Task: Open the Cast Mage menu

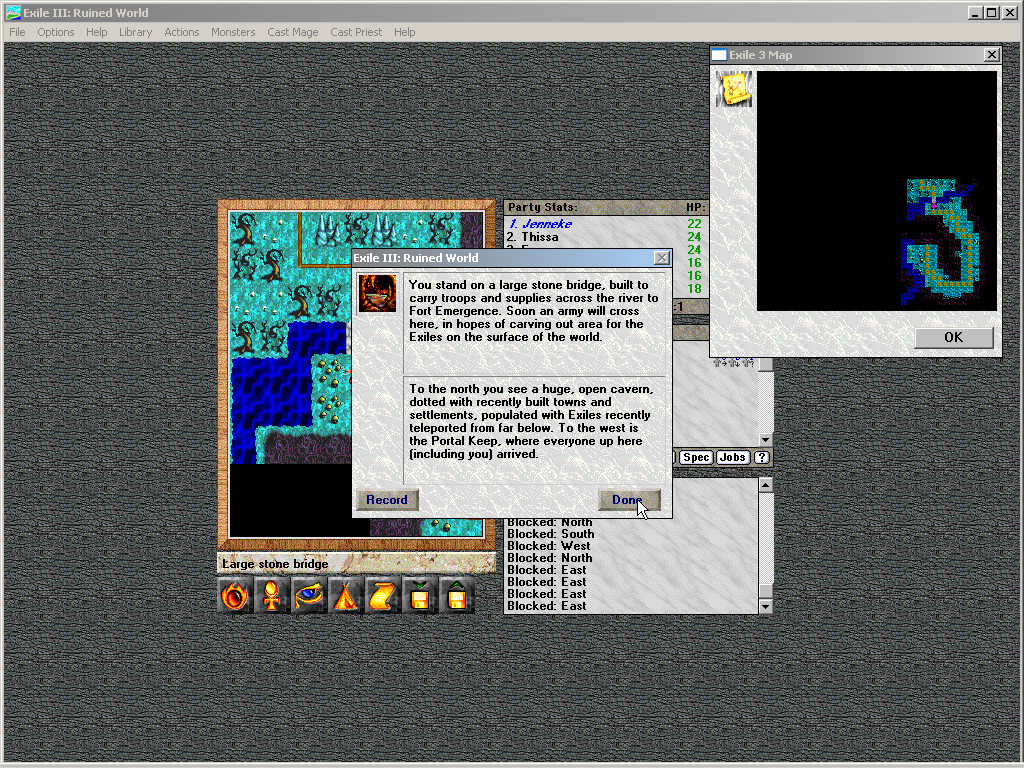Action: pyautogui.click(x=293, y=32)
